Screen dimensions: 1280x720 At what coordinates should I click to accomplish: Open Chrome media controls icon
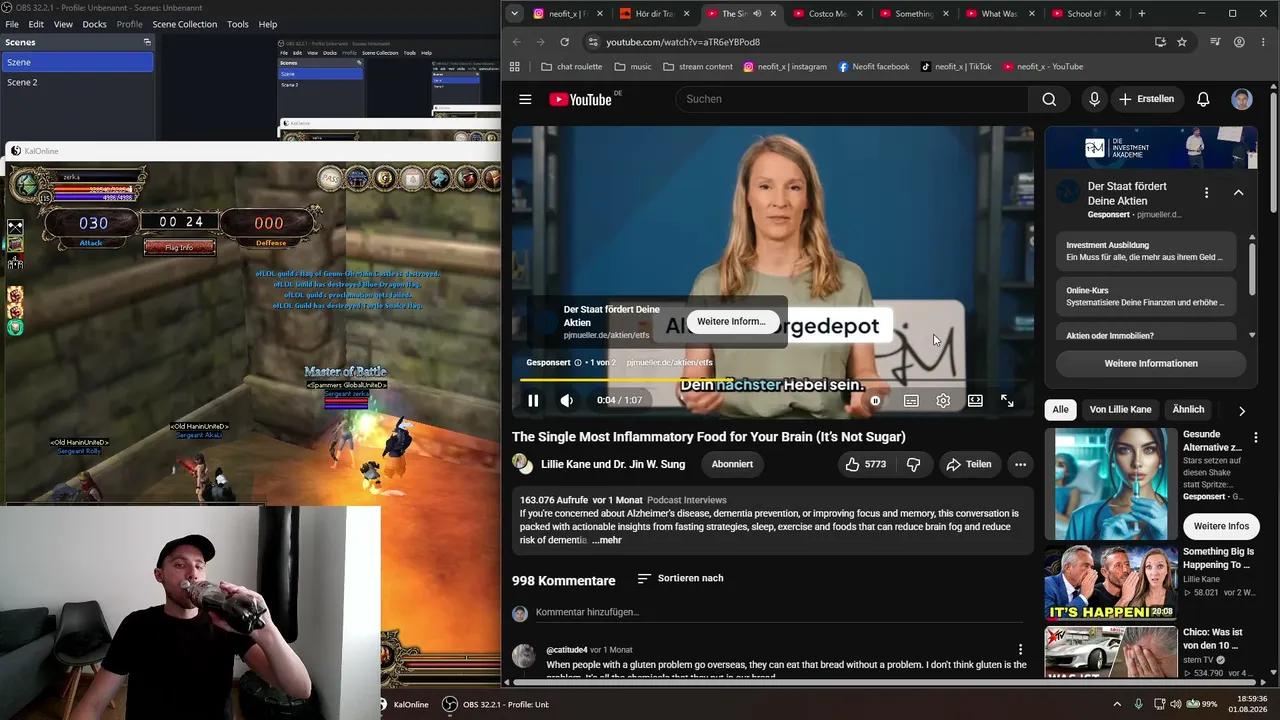[1215, 42]
